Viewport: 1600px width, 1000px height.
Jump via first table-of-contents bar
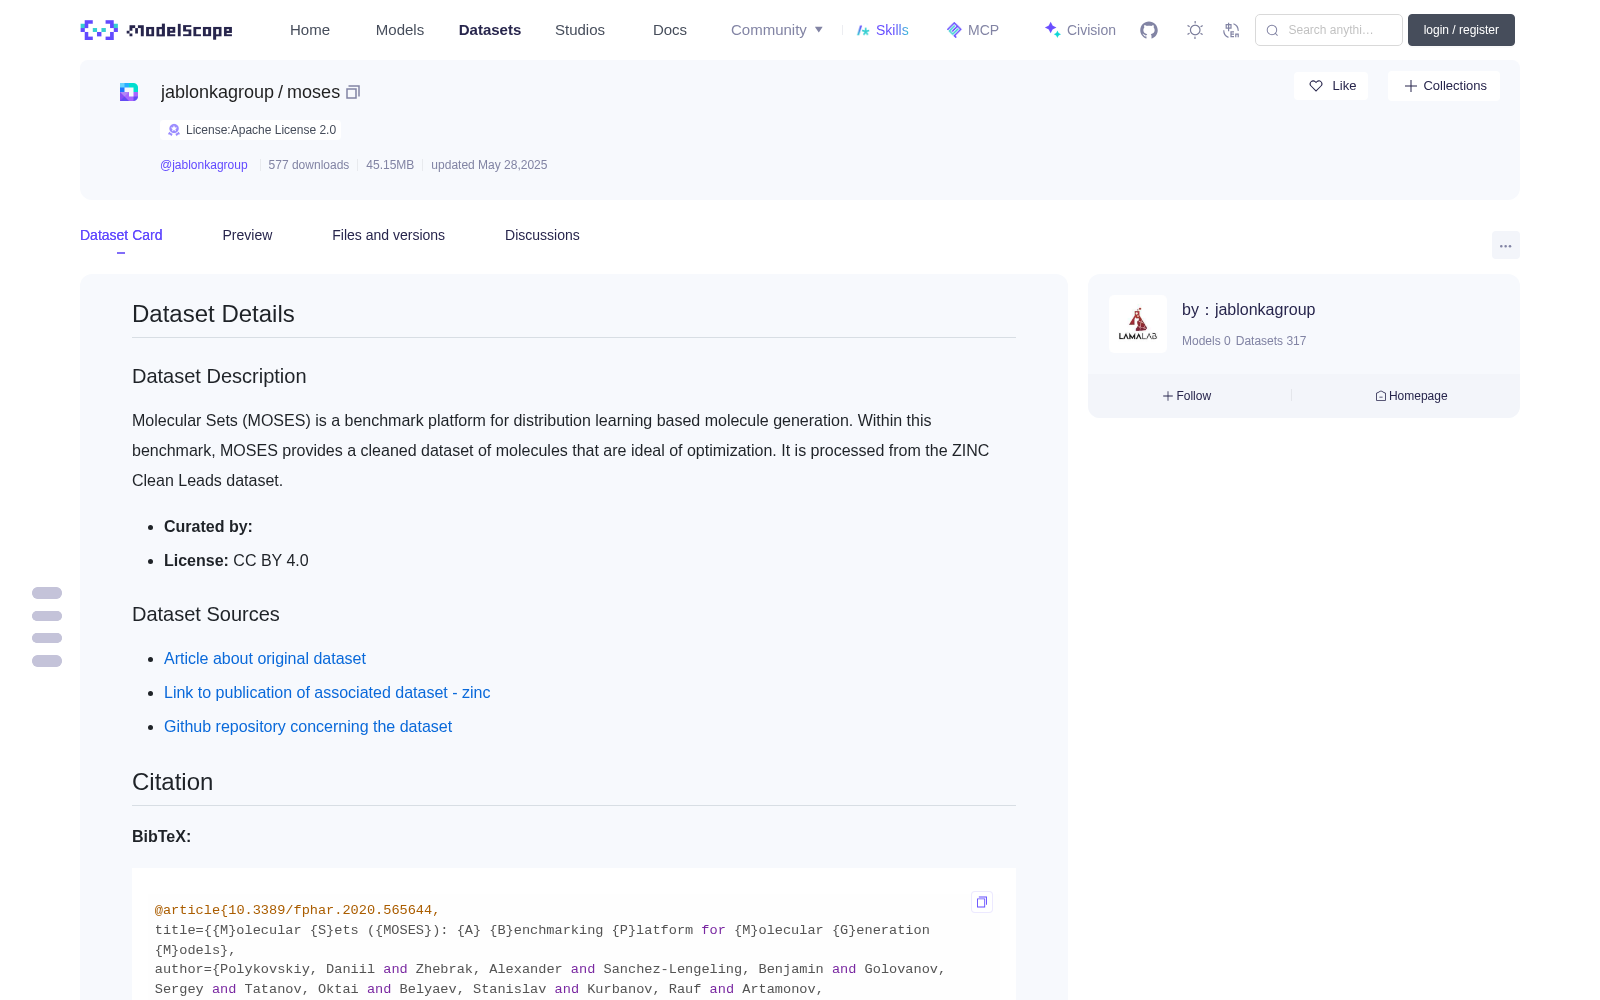pos(47,593)
